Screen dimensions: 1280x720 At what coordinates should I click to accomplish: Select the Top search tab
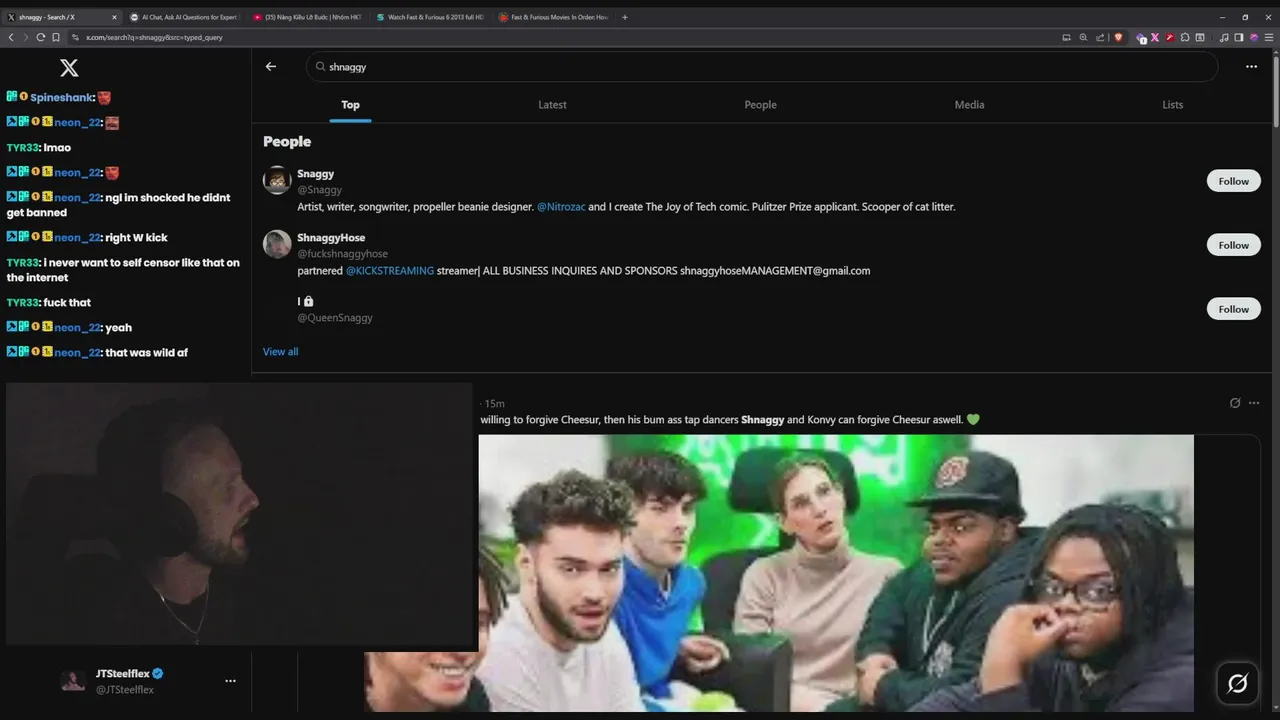pyautogui.click(x=350, y=104)
